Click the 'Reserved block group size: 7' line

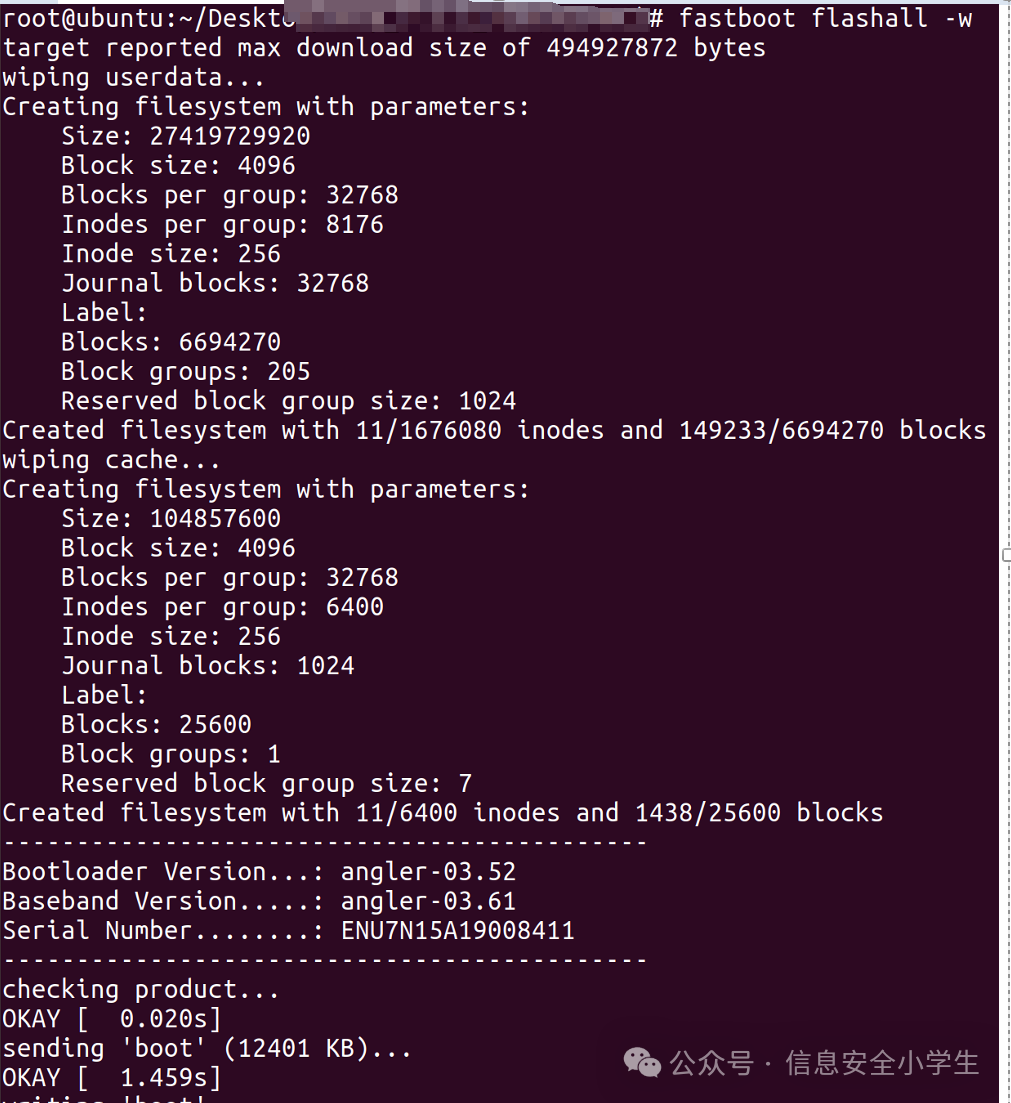click(x=266, y=783)
